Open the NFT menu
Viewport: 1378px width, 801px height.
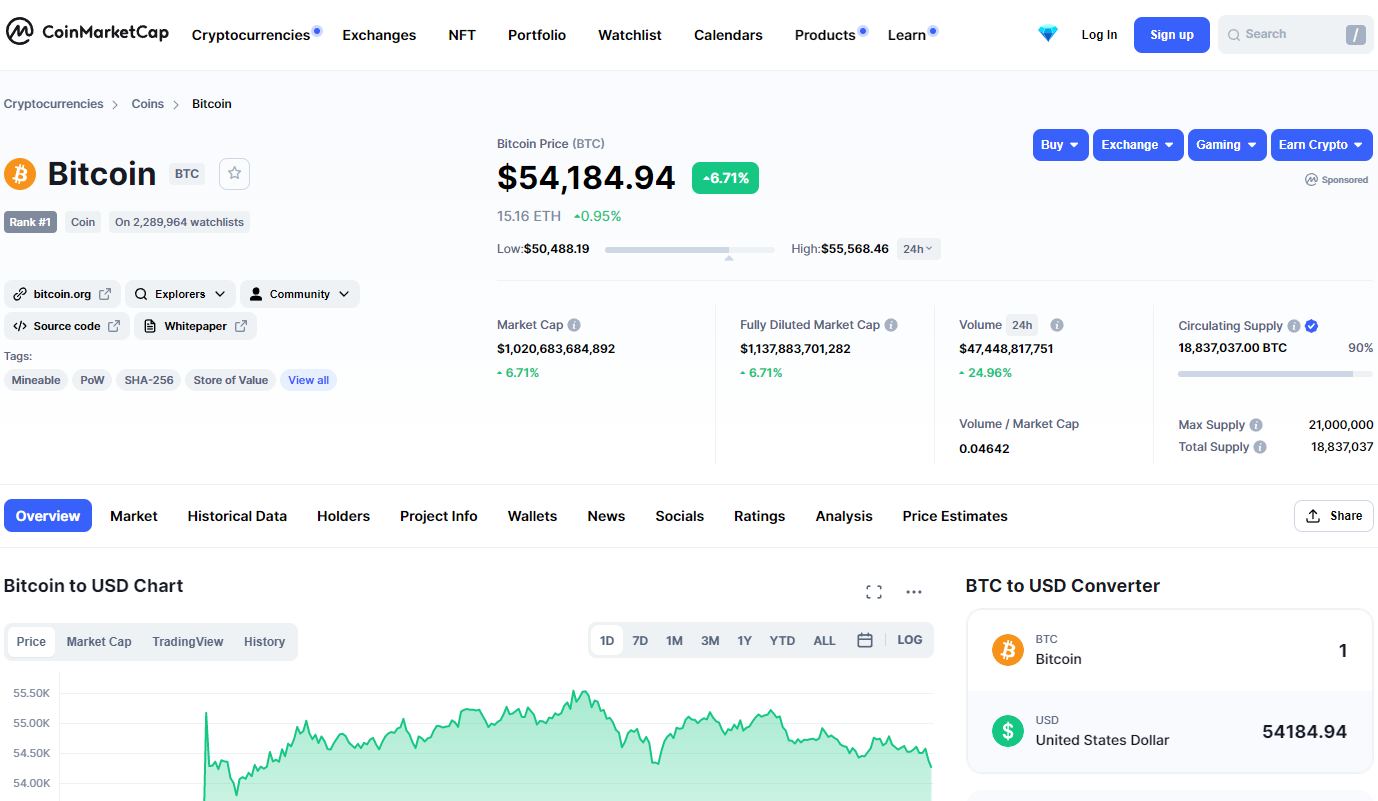[x=462, y=35]
